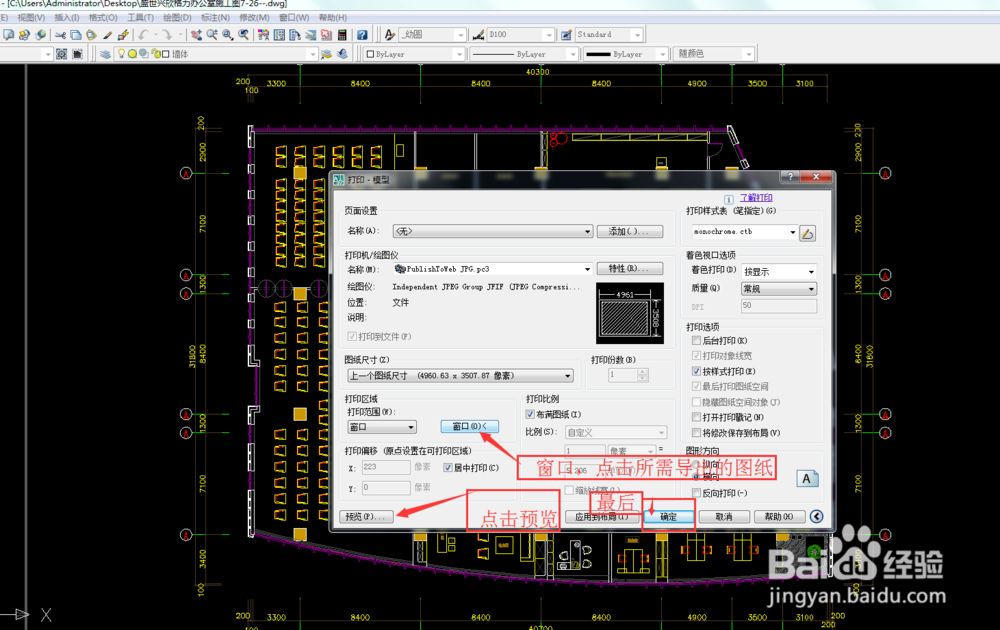The image size is (1000, 630).
Task: Click the Undo arrow icon
Action: tap(143, 34)
